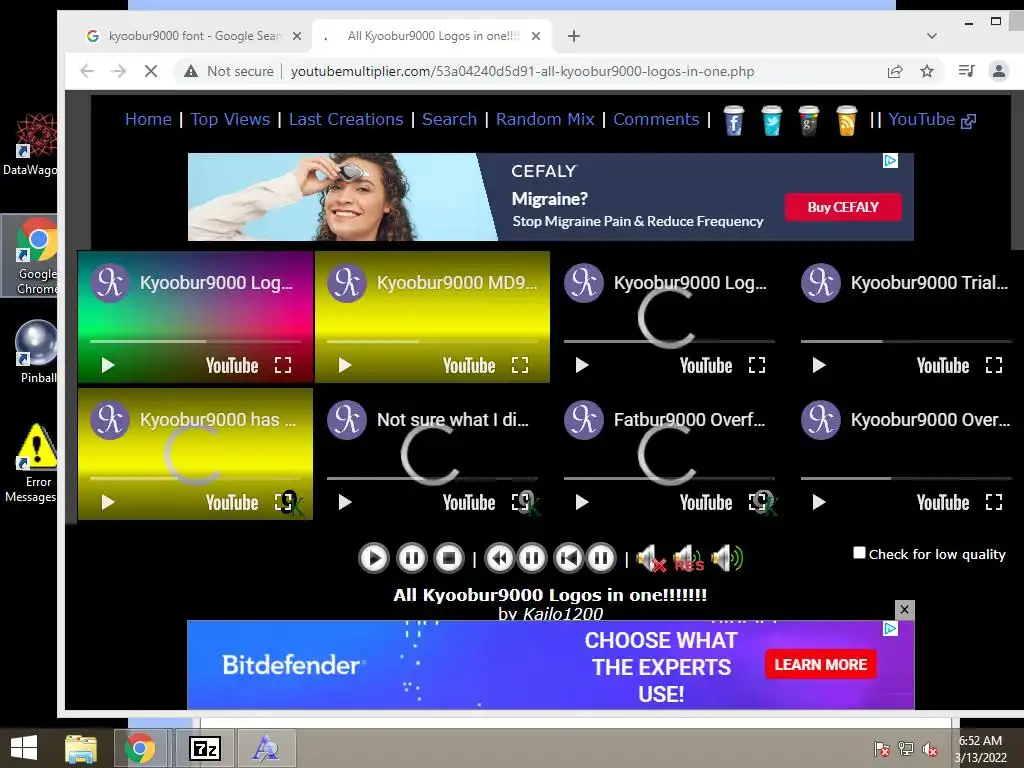Fullscreen the Kyoobur9000 Over... video
The height and width of the screenshot is (768, 1024).
coord(994,502)
